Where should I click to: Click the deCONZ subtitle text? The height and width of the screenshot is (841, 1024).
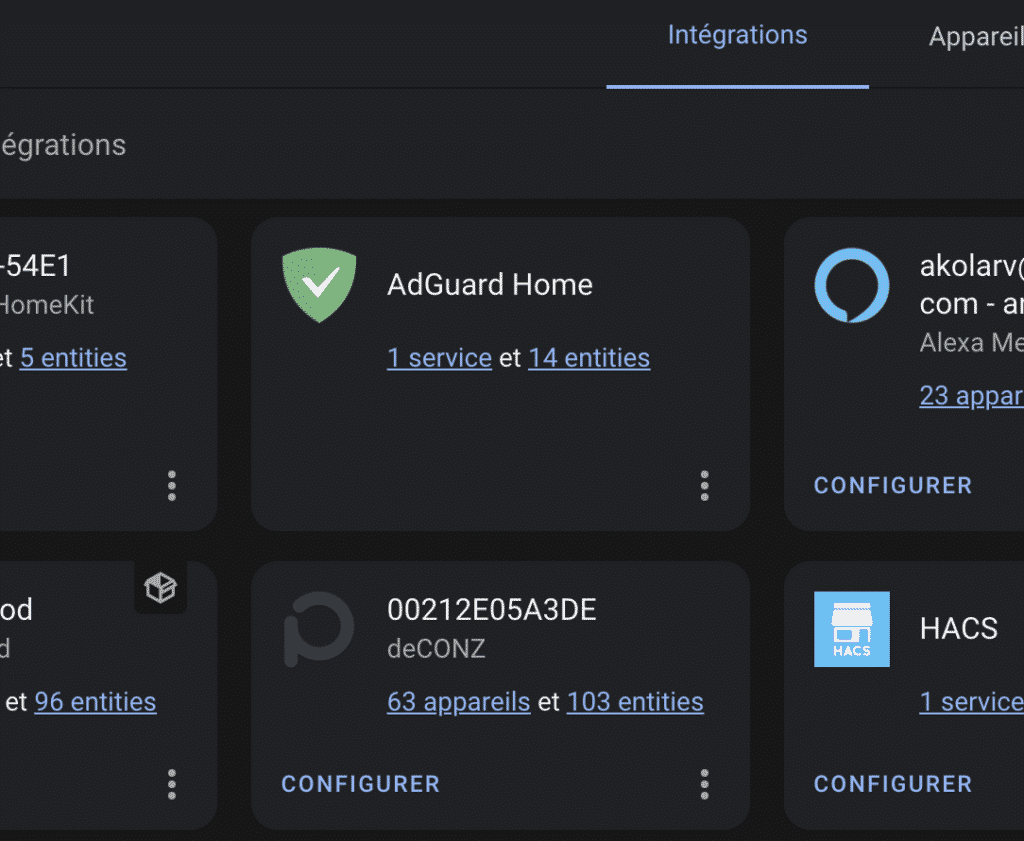click(x=436, y=649)
